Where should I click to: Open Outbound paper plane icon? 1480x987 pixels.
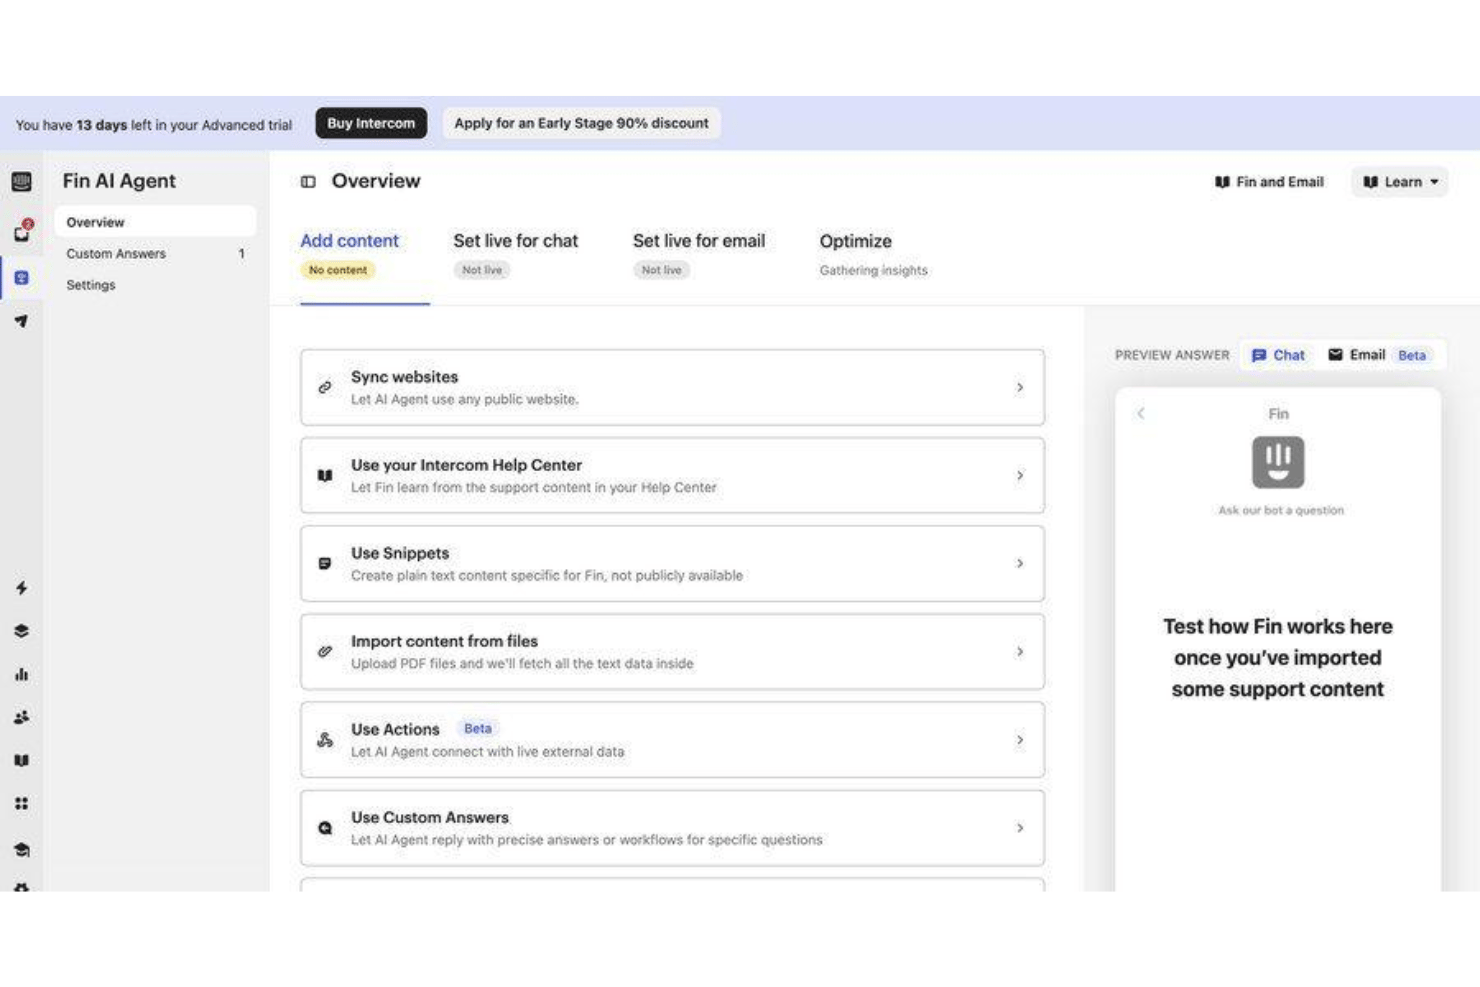tap(21, 321)
